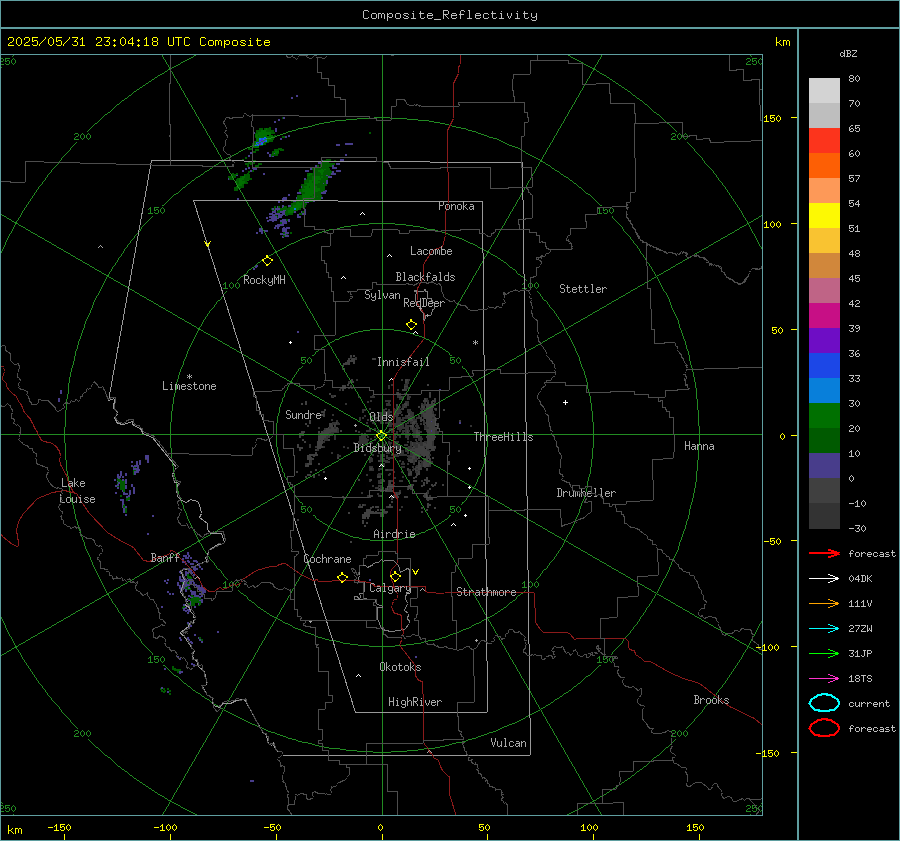Click the Cochrane label

[x=327, y=559]
